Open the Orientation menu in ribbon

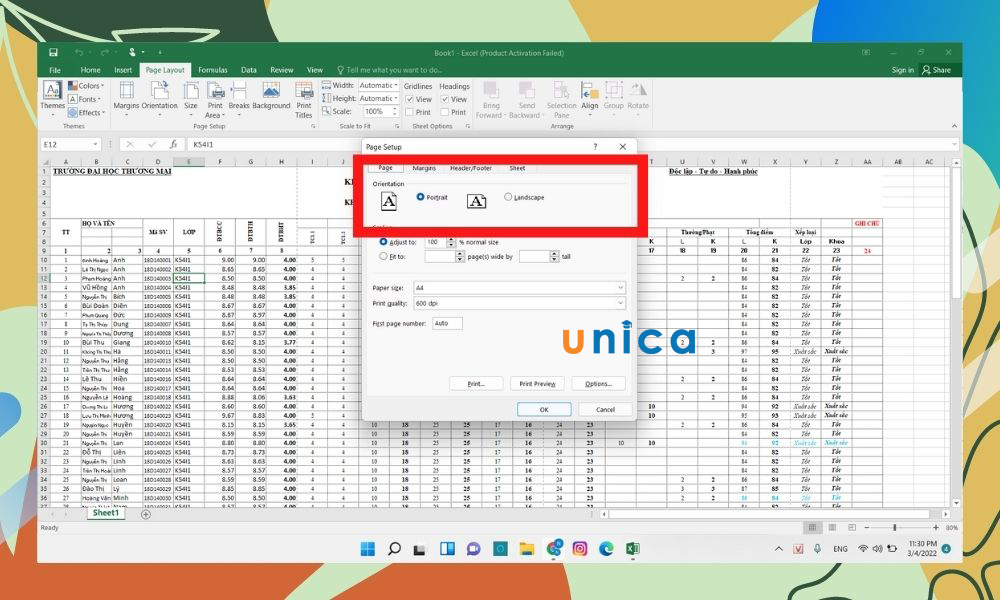159,98
